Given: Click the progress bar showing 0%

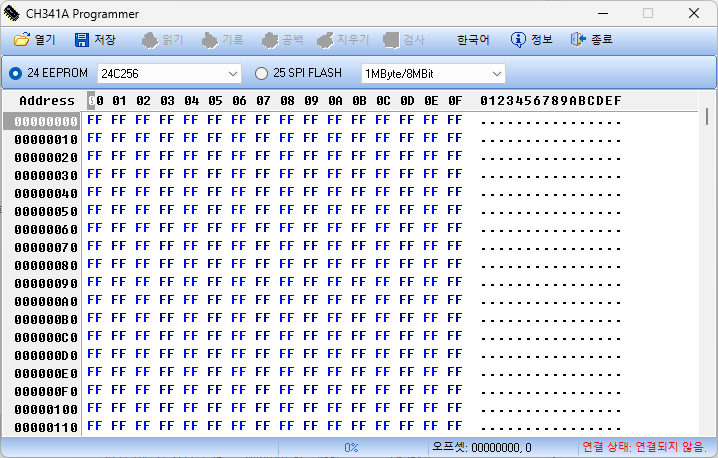Looking at the screenshot, I should click(352, 447).
